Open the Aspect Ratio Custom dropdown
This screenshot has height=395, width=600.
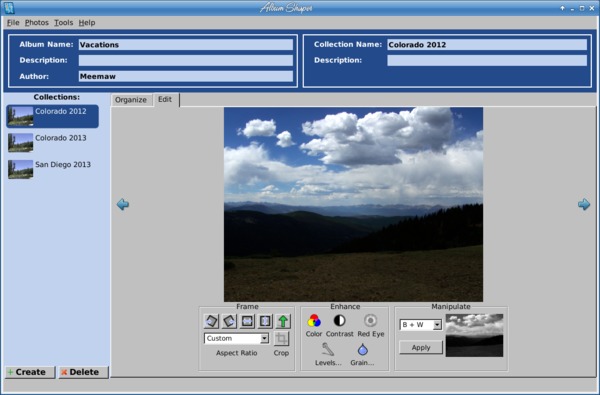point(236,338)
